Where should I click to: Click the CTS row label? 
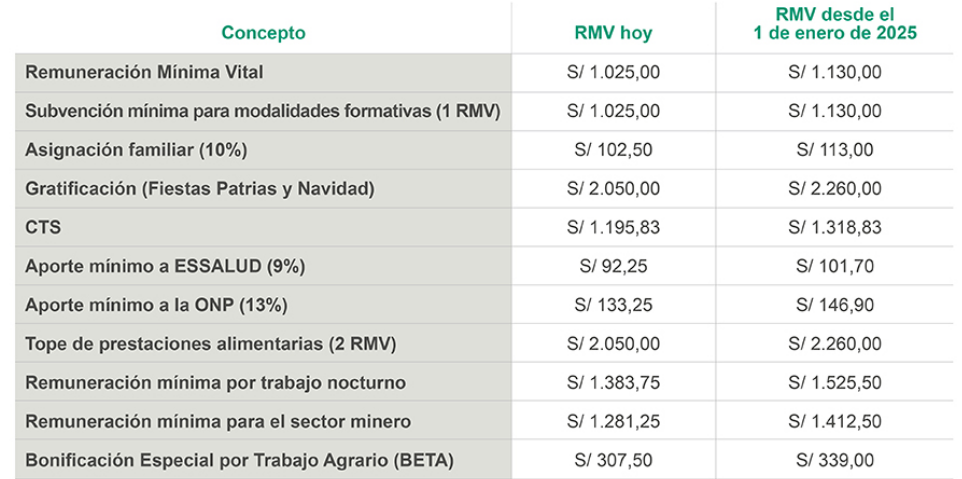point(43,227)
